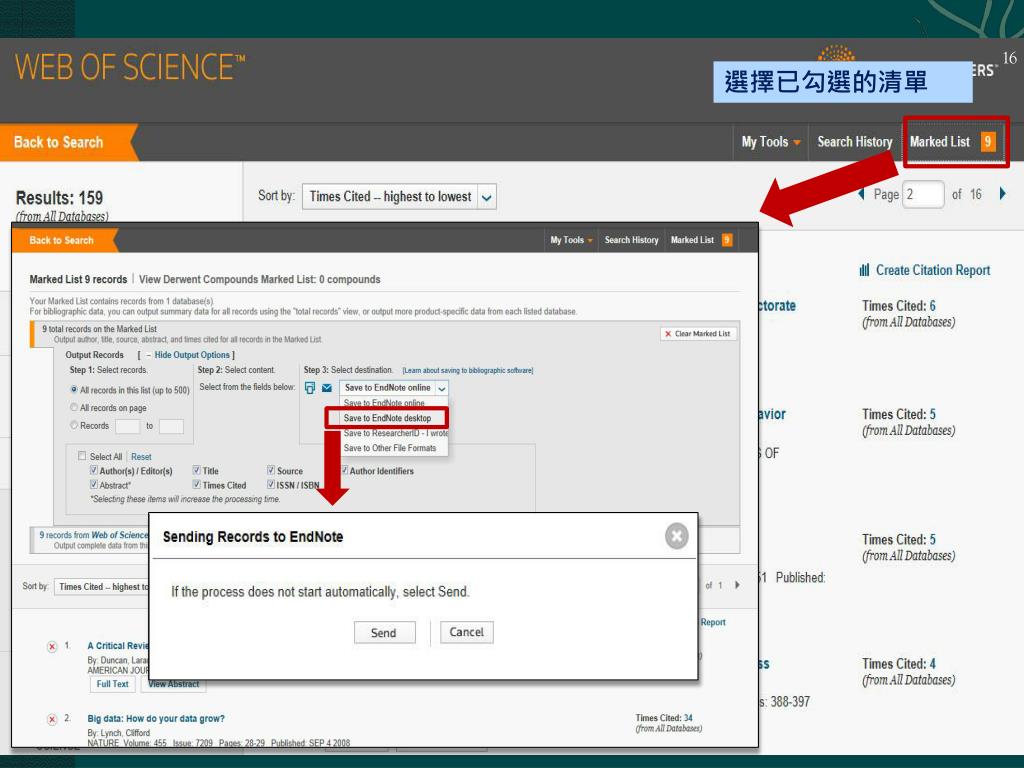
Task: Toggle the Abstract field checkbox
Action: [x=93, y=485]
